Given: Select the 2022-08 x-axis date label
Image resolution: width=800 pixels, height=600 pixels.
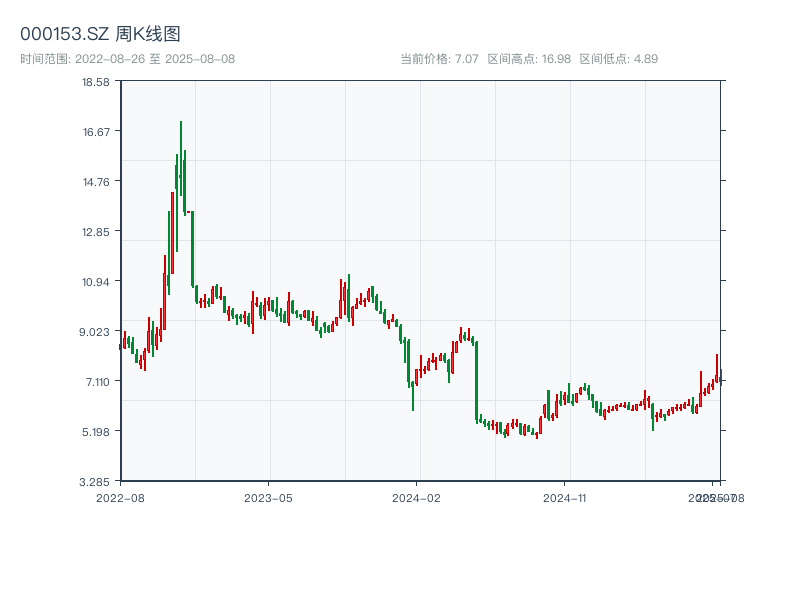Looking at the screenshot, I should pos(120,497).
